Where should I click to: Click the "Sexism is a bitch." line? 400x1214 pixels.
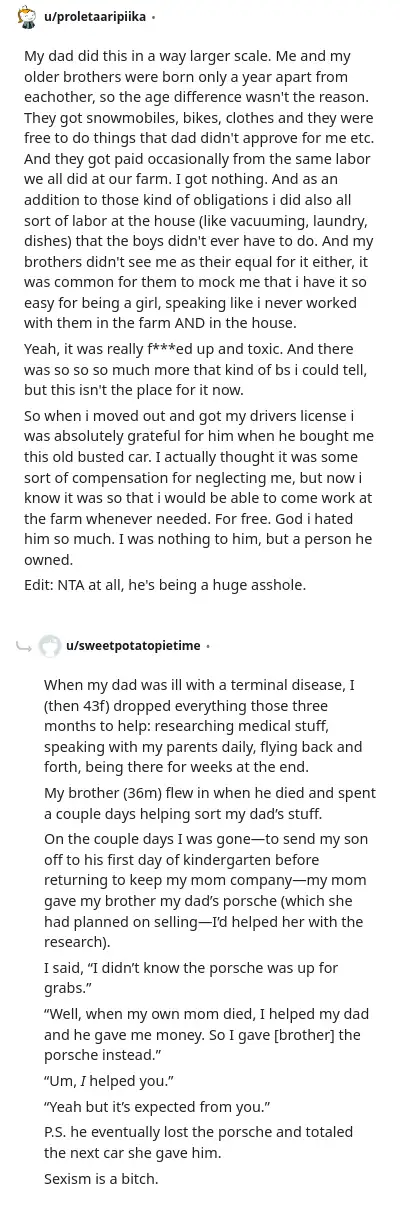pos(101,1179)
